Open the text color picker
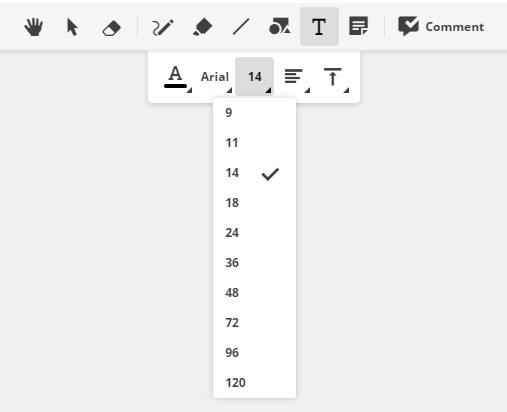Viewport: 507px width, 412px height. click(x=177, y=77)
